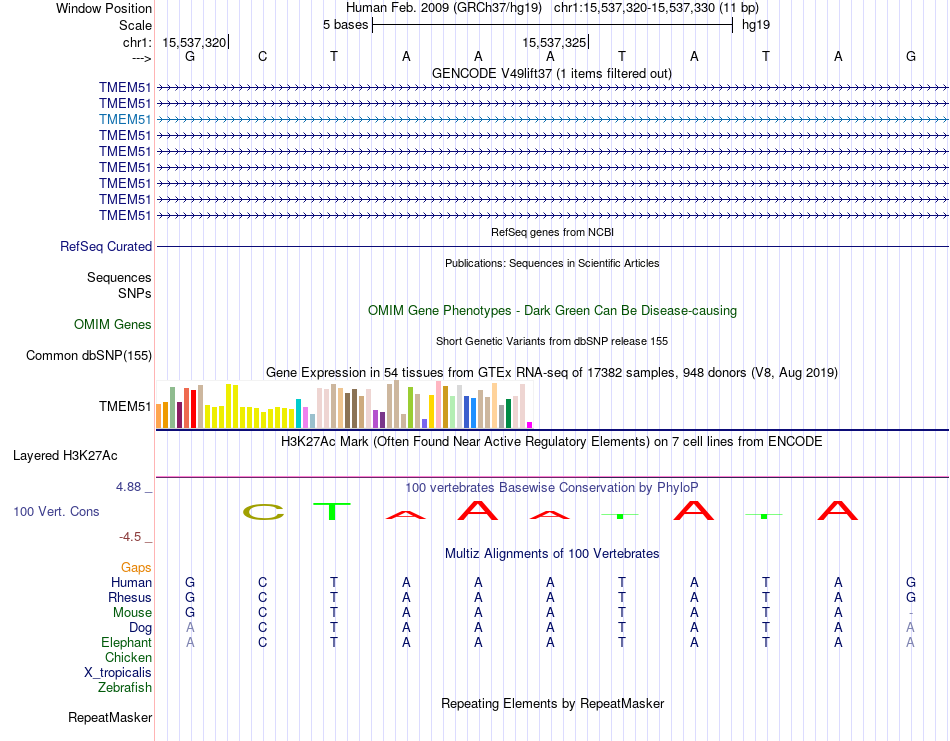The width and height of the screenshot is (950, 741).
Task: Click the C base in the Elephant alignment row
Action: pyautogui.click(x=262, y=642)
